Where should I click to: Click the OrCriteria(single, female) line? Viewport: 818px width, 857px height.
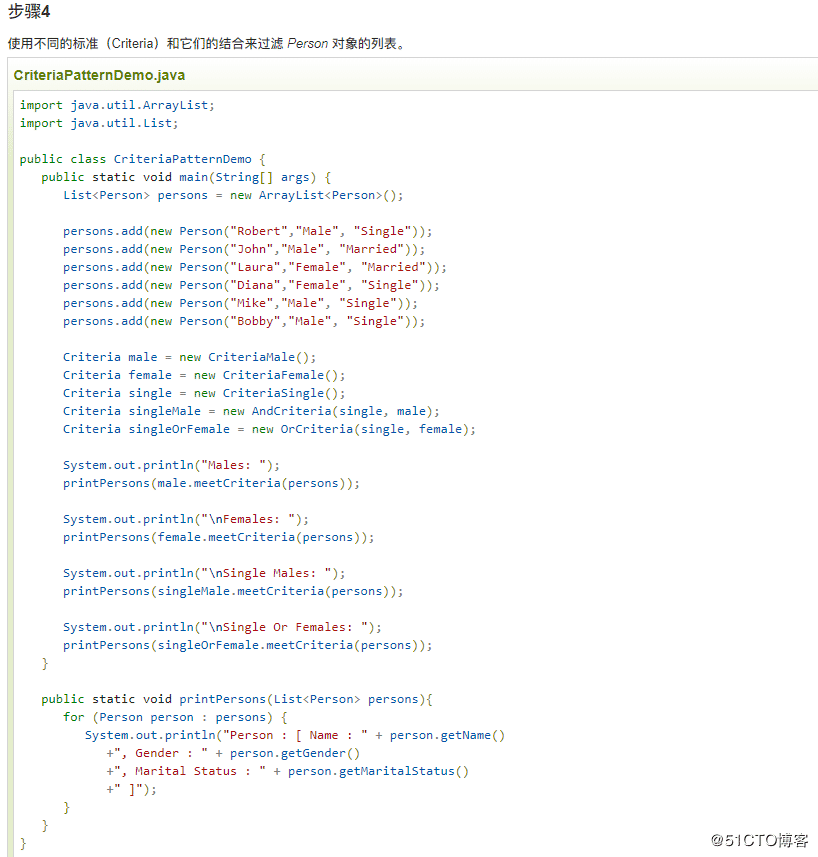[x=269, y=429]
